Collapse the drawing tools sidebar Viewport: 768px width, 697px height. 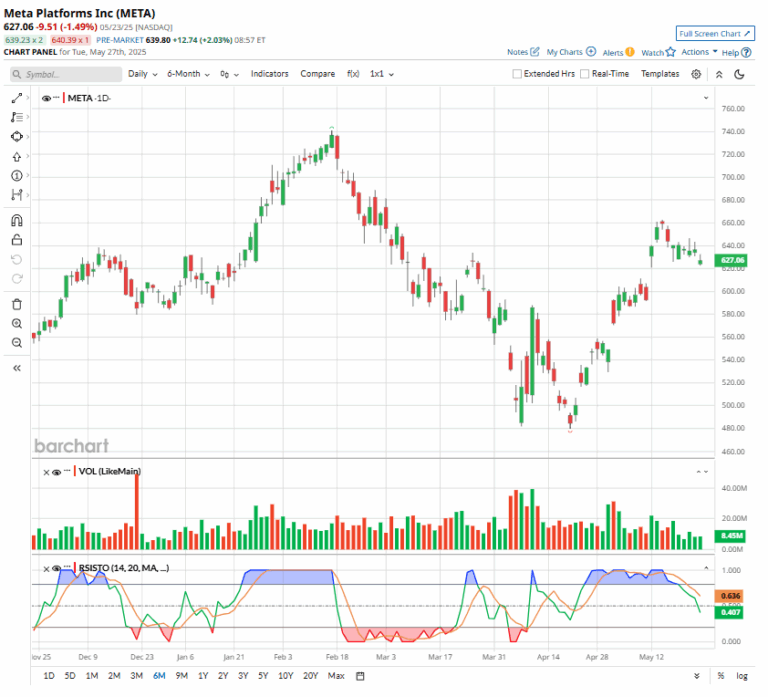click(17, 368)
